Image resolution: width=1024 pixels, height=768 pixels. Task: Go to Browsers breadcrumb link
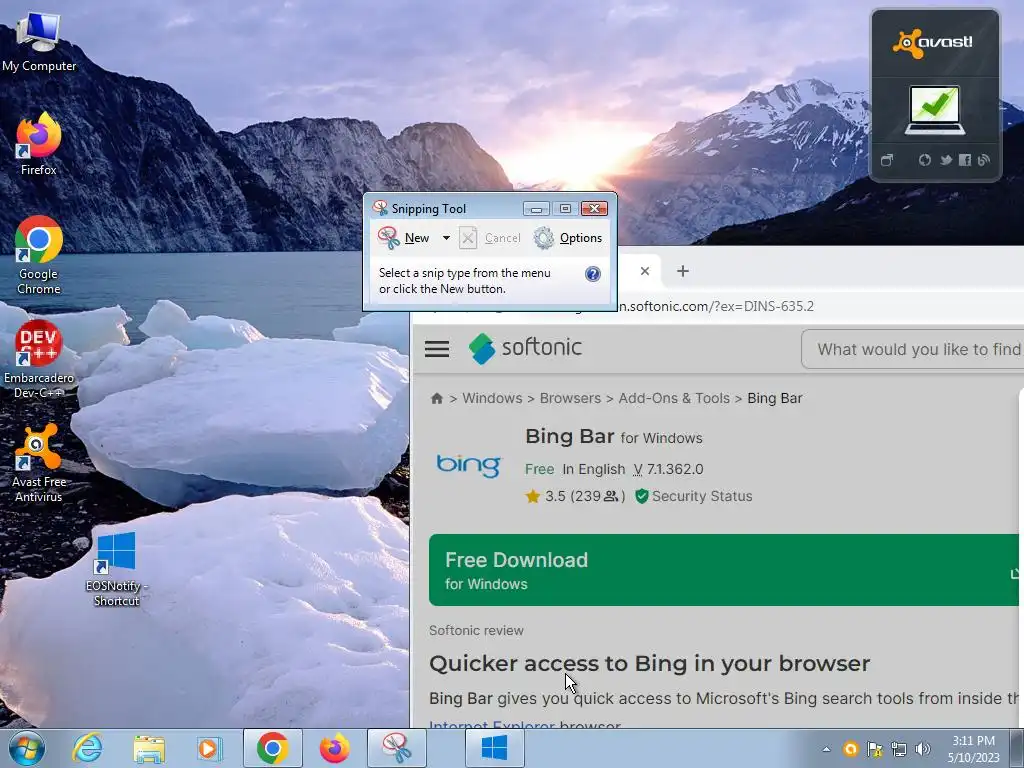coord(570,398)
